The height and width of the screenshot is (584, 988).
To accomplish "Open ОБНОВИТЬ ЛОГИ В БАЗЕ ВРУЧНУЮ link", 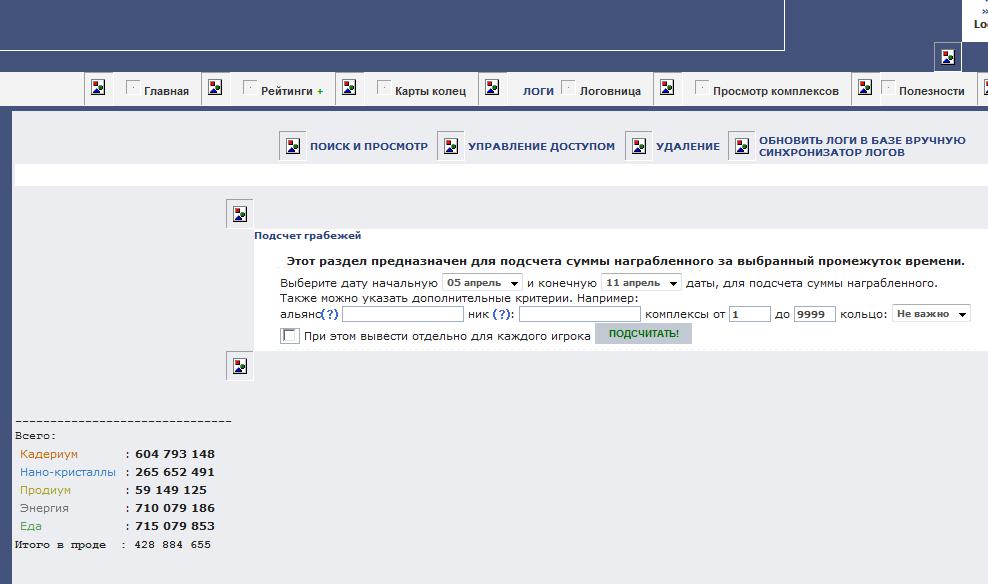I will coord(862,140).
